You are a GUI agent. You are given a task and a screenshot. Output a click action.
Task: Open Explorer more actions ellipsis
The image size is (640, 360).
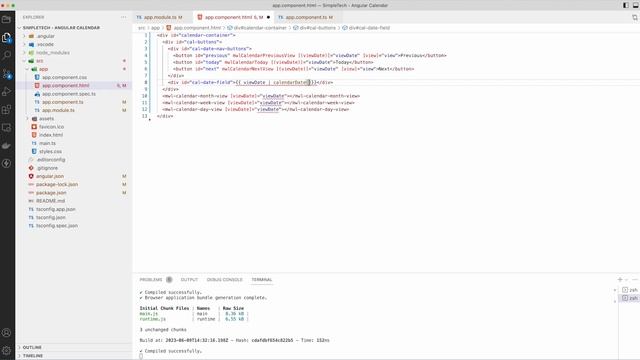[124, 17]
